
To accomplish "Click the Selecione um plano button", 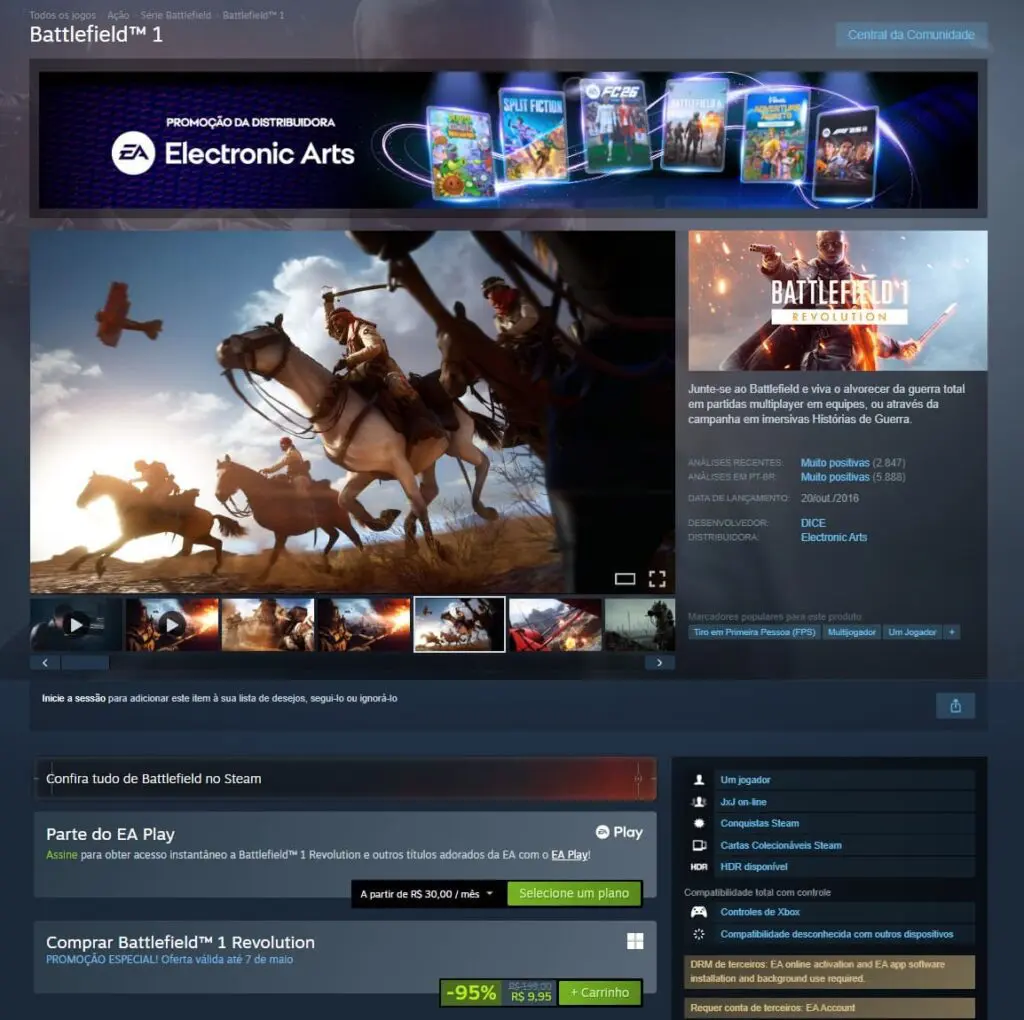I will (x=574, y=893).
